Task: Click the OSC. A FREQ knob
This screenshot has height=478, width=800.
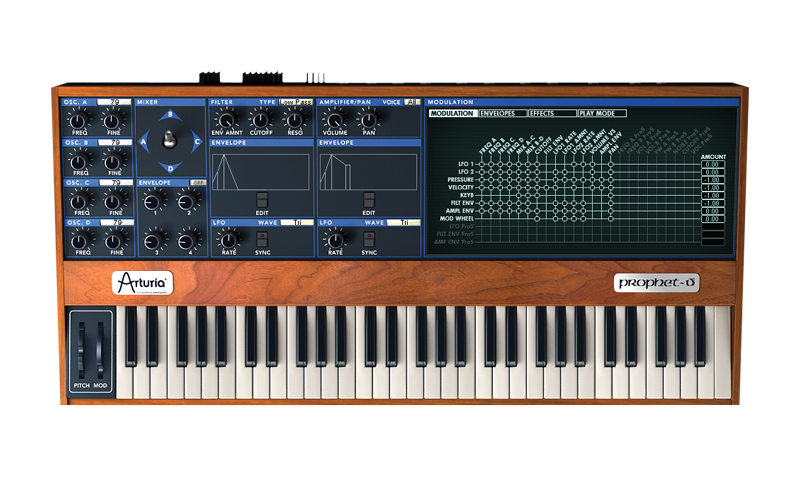Action: tap(77, 121)
